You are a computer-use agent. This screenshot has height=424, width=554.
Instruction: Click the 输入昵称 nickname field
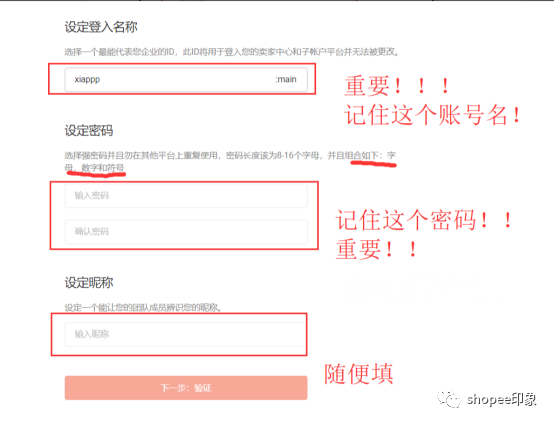click(x=186, y=334)
